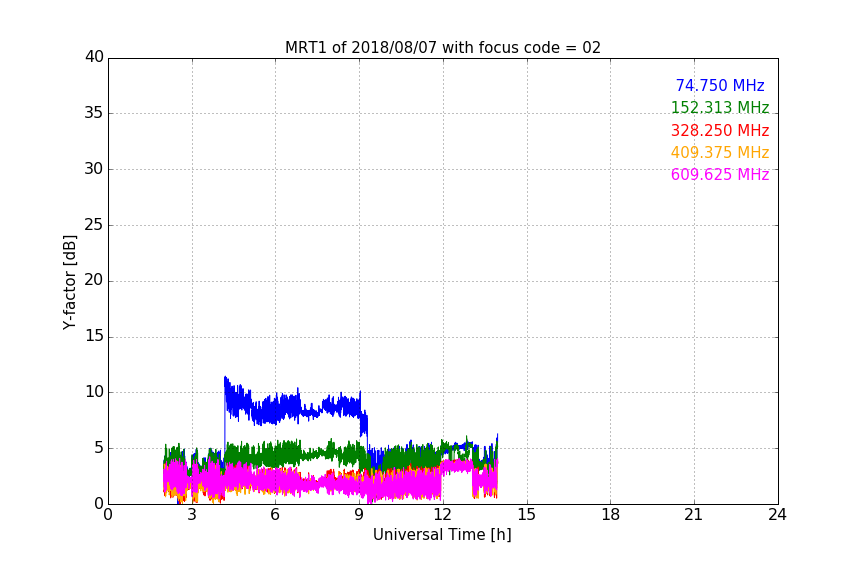Click the x-axis tick label 21
Image resolution: width=864 pixels, height=576 pixels.
[694, 515]
